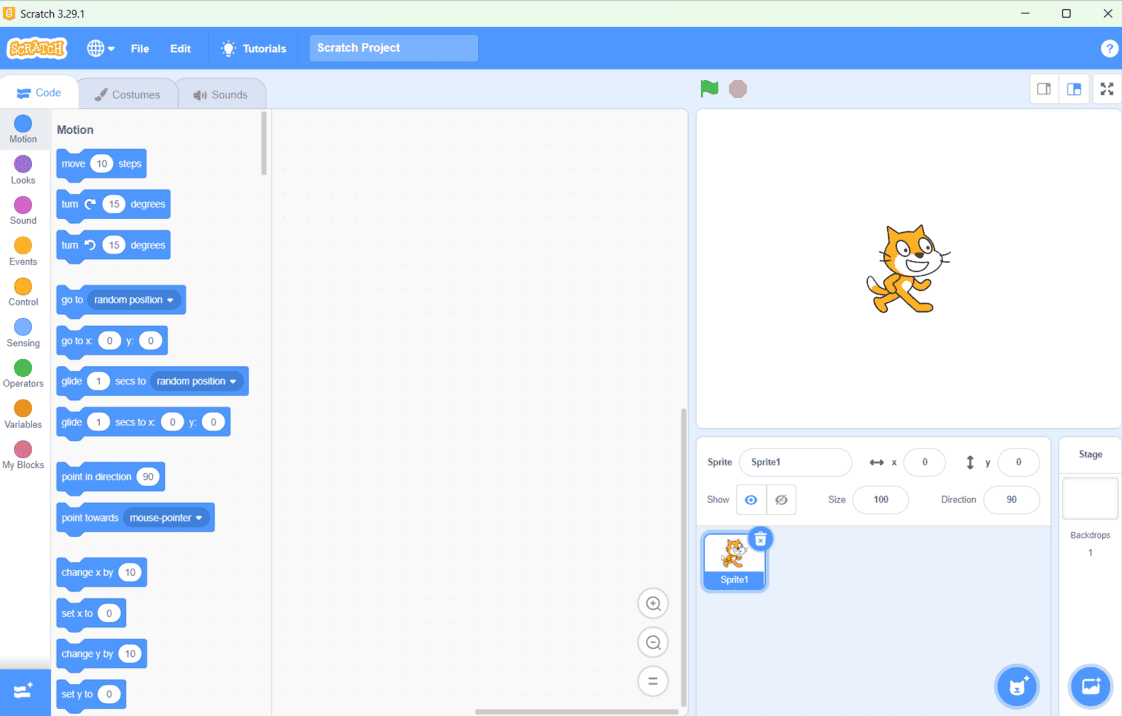Open the Choose a Sprite button

click(1017, 686)
